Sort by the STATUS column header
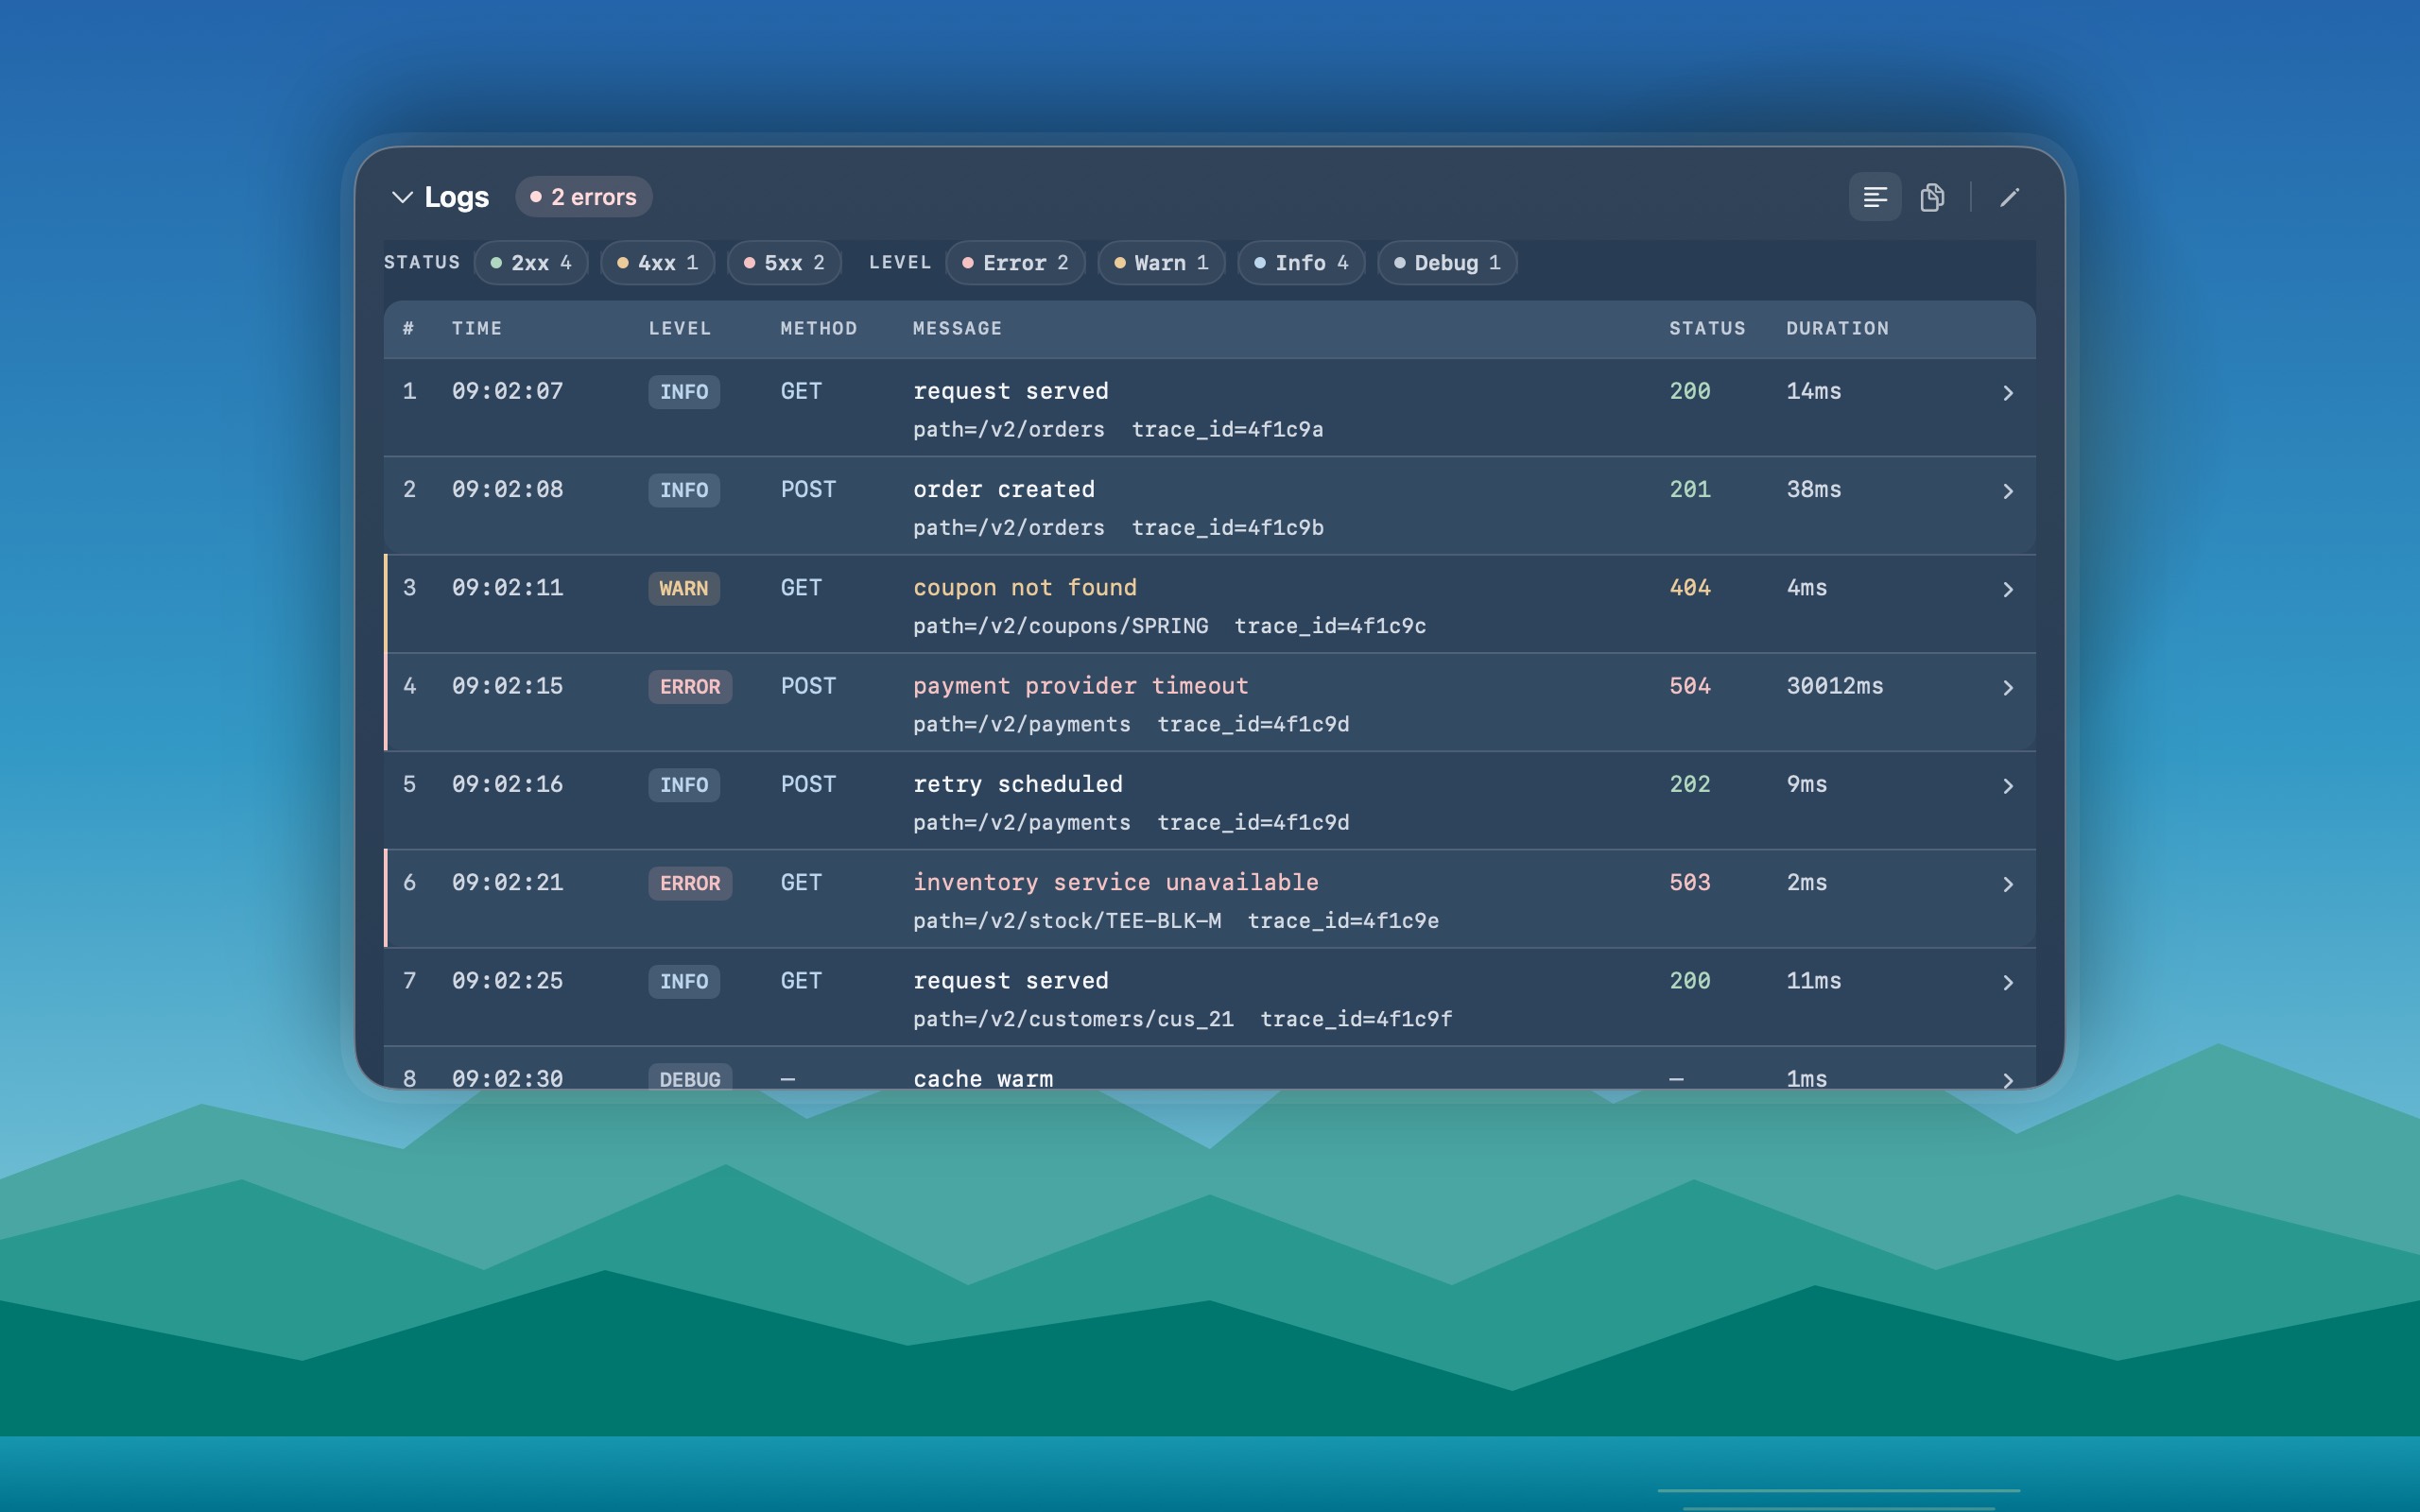Viewport: 2420px width, 1512px height. (1707, 328)
